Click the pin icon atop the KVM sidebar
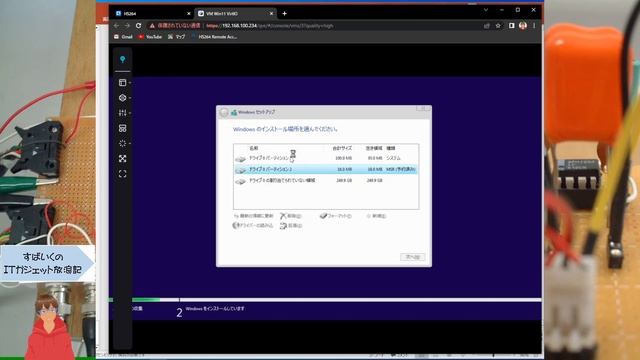The image size is (640, 360). pyautogui.click(x=122, y=60)
